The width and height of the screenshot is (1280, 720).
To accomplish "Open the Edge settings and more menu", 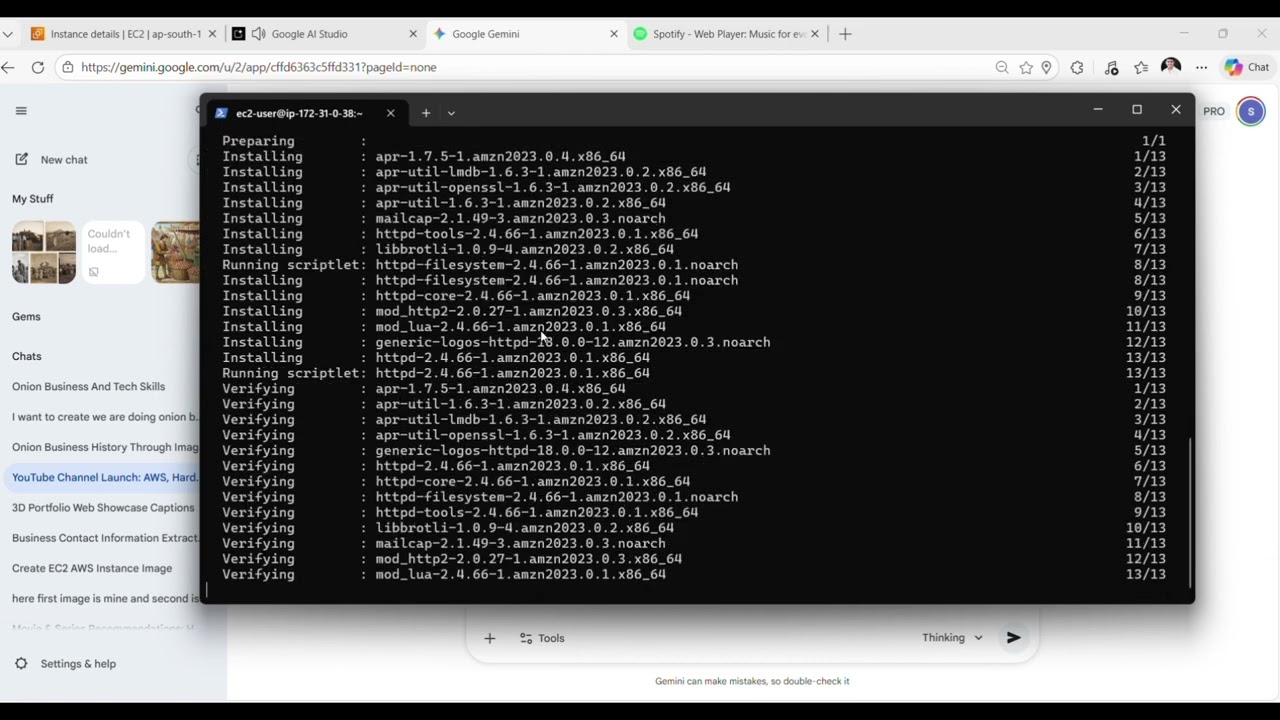I will (1201, 67).
